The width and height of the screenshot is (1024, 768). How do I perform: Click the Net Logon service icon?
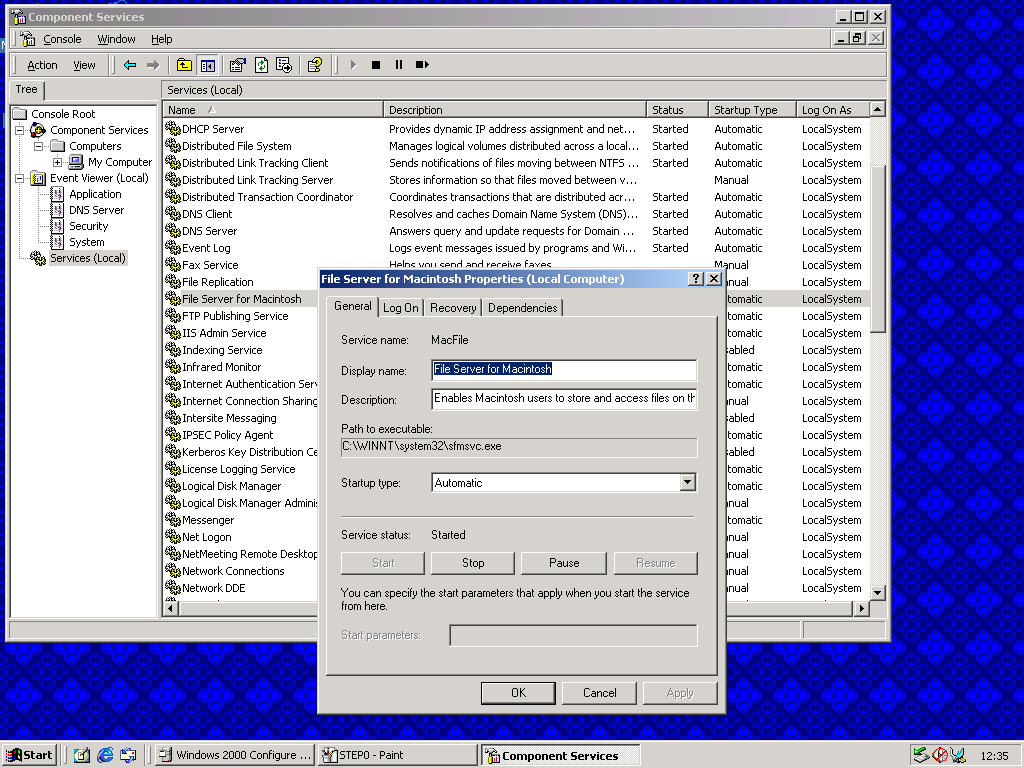click(172, 537)
